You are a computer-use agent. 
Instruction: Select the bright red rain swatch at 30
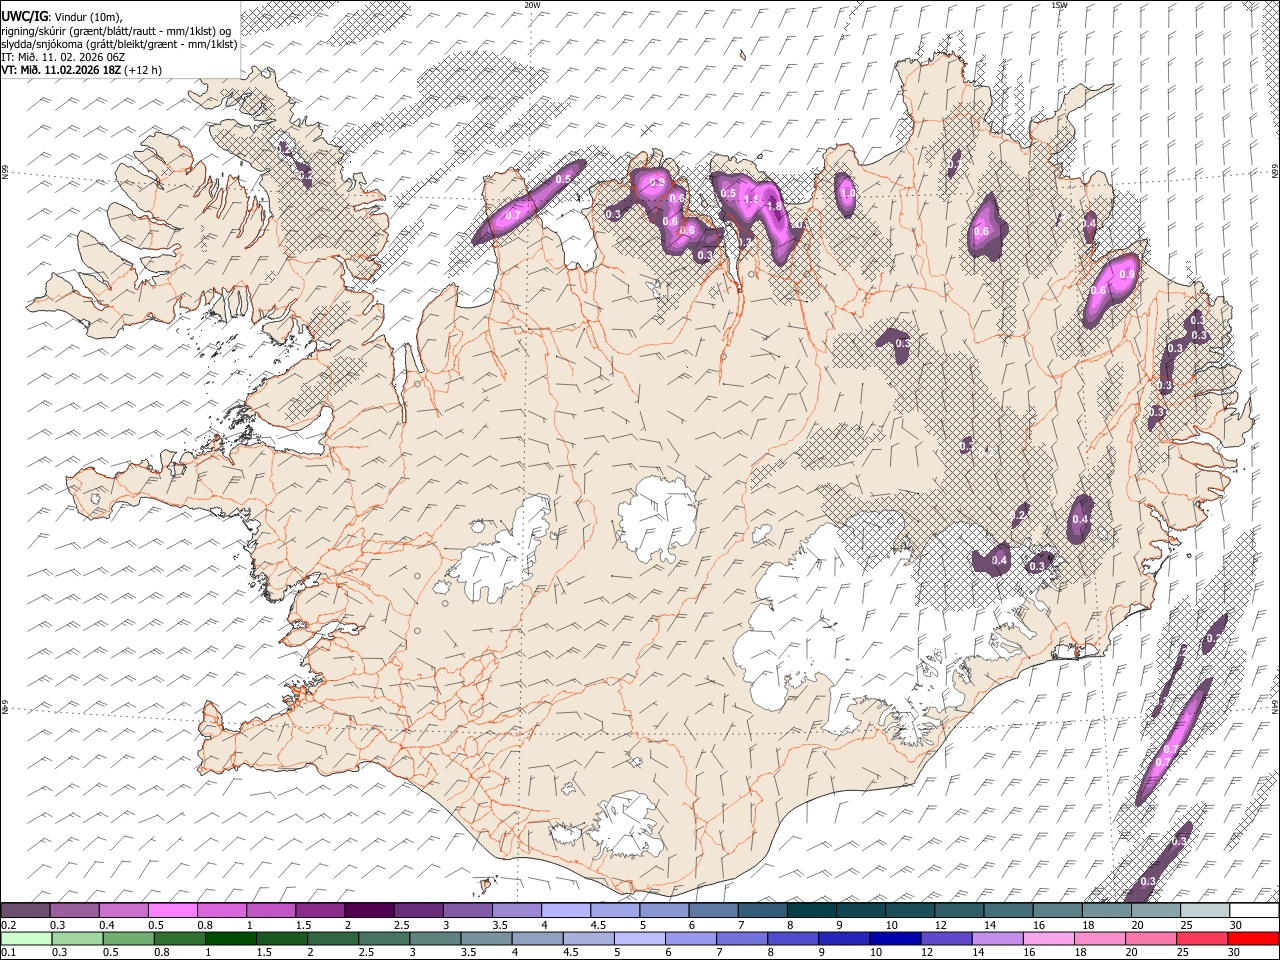[x=1253, y=939]
